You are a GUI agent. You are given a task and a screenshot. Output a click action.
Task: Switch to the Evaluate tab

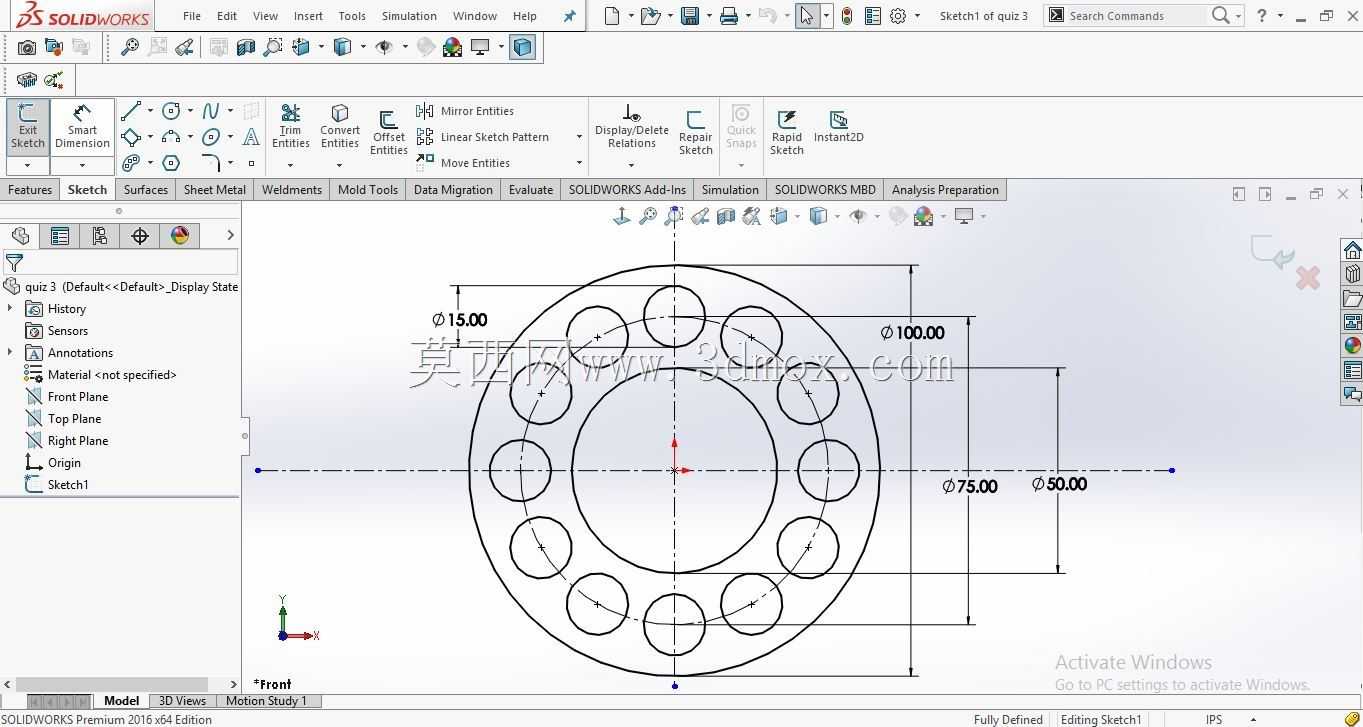[x=530, y=190]
